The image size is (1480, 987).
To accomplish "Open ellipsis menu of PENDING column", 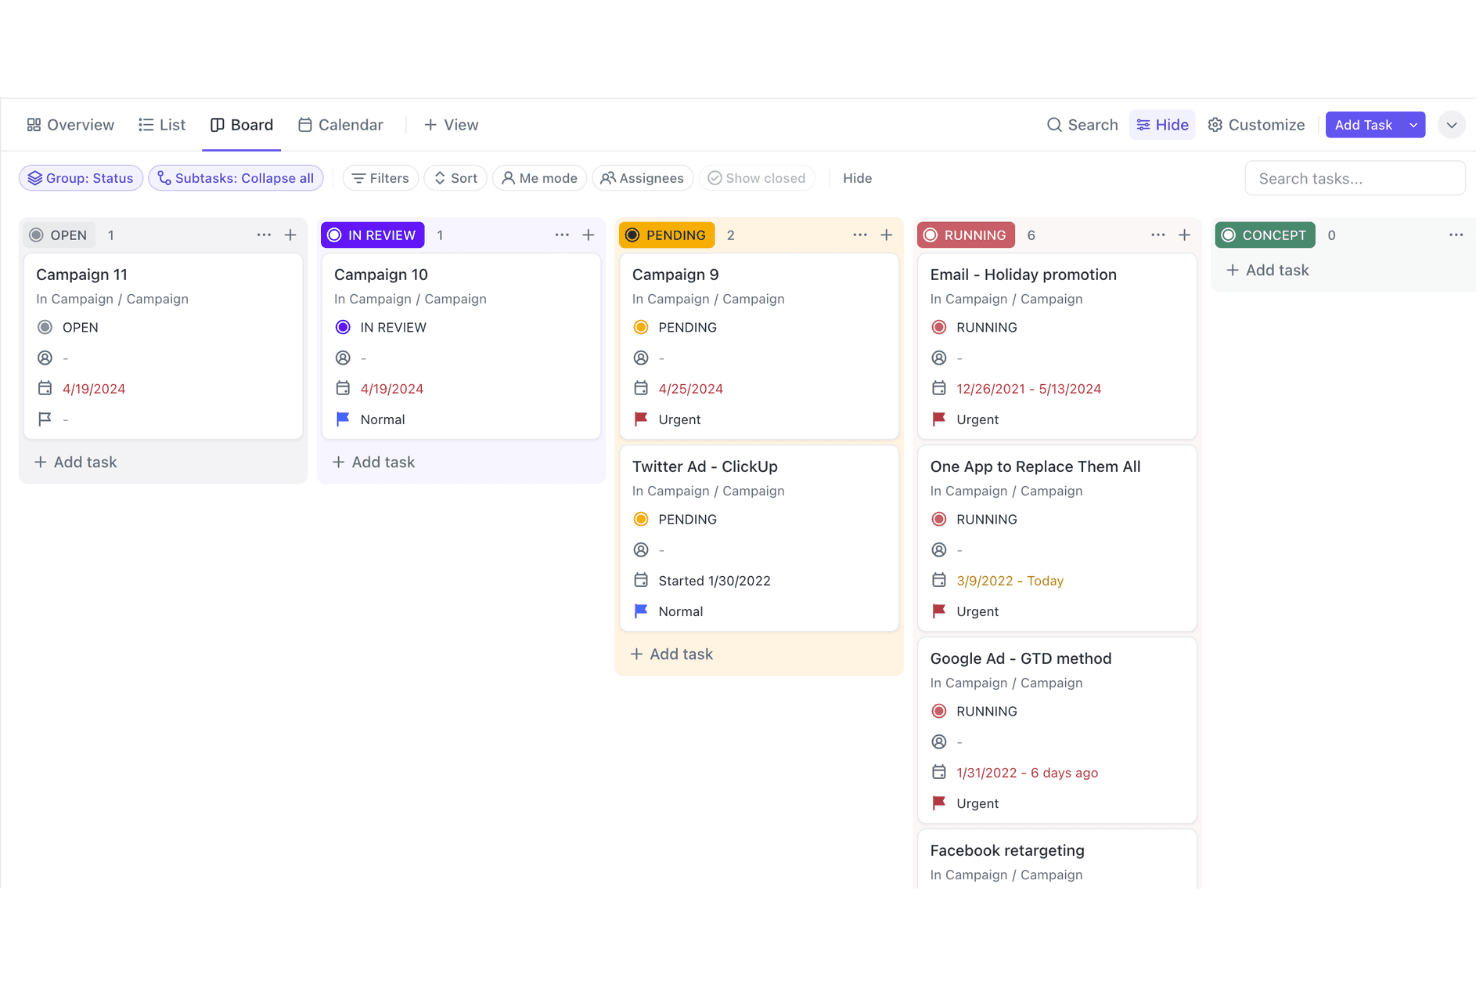I will click(x=860, y=235).
